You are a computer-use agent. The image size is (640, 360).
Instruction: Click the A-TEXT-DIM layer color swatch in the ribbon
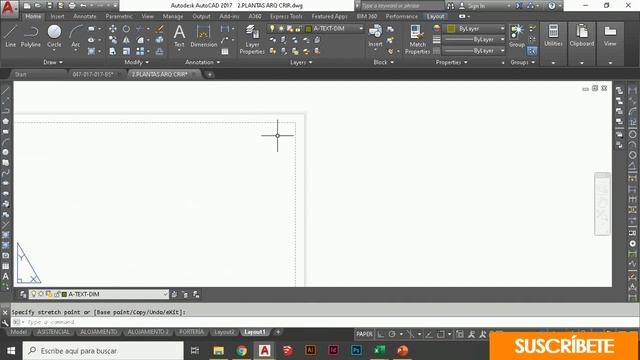tap(309, 29)
